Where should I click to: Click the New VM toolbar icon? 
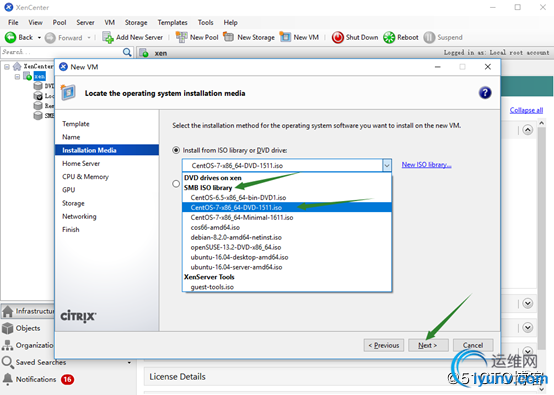coord(285,37)
